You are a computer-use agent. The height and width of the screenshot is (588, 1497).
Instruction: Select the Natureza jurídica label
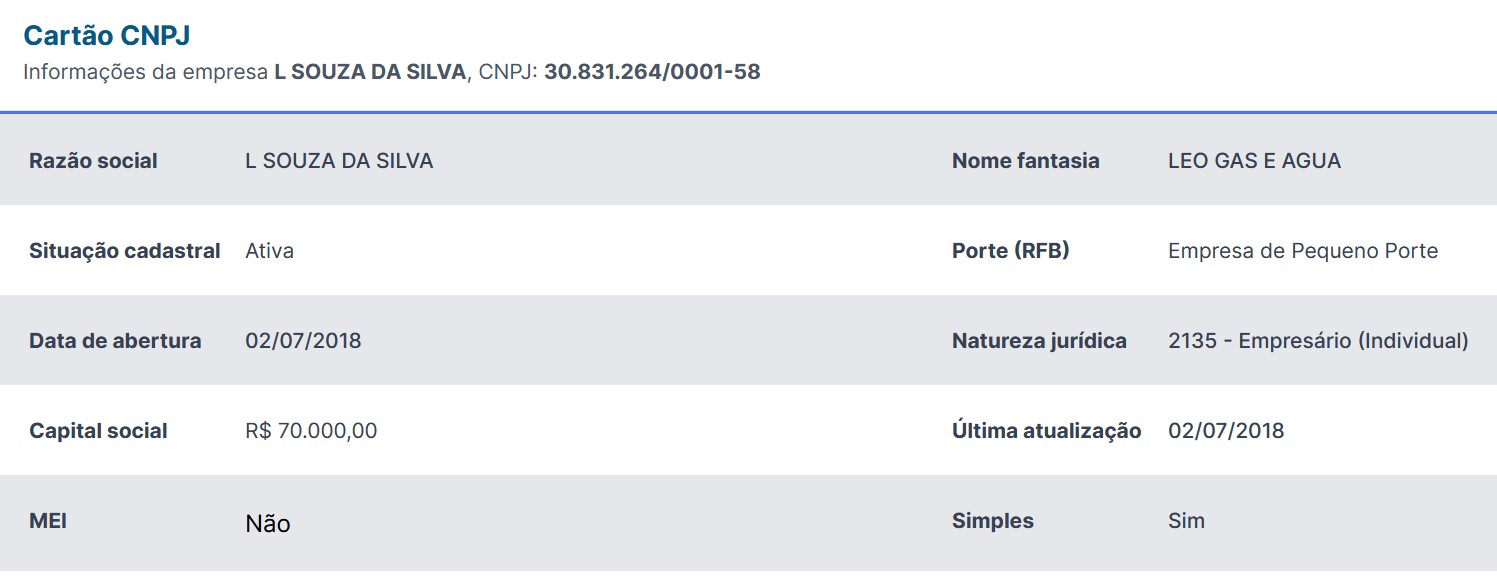coord(1039,341)
